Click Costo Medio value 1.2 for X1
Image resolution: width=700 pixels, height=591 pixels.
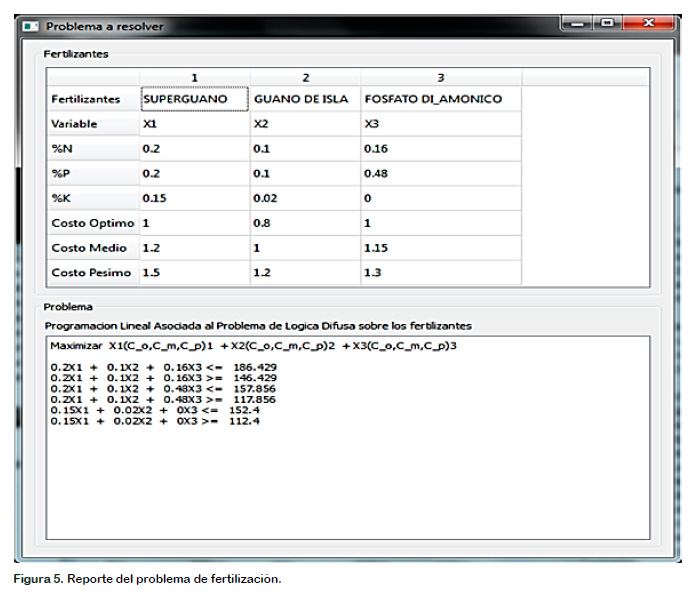tap(195, 248)
